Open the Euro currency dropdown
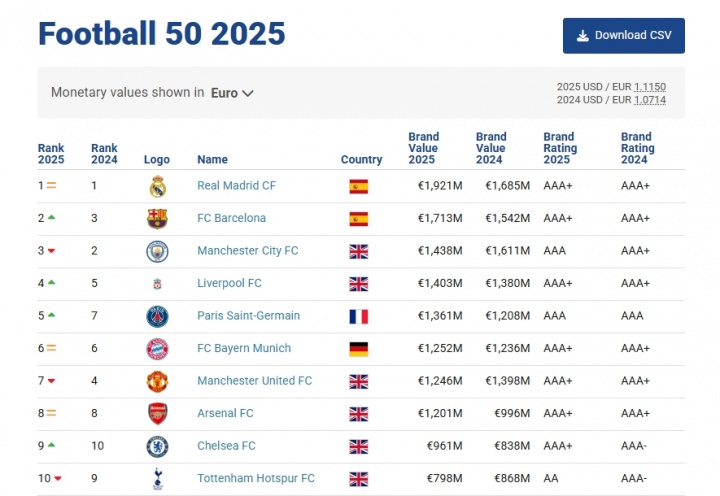The height and width of the screenshot is (496, 720). pos(232,93)
